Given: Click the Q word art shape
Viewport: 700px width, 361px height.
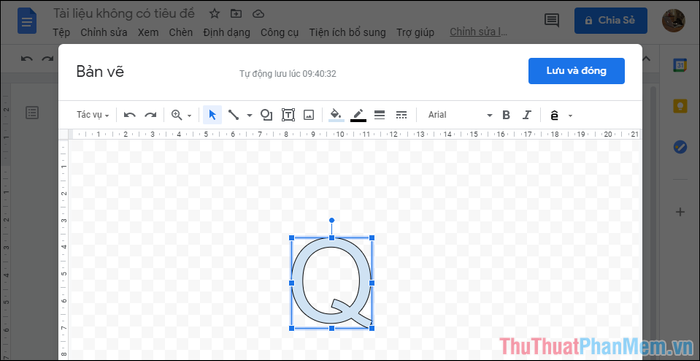Looking at the screenshot, I should (x=332, y=282).
